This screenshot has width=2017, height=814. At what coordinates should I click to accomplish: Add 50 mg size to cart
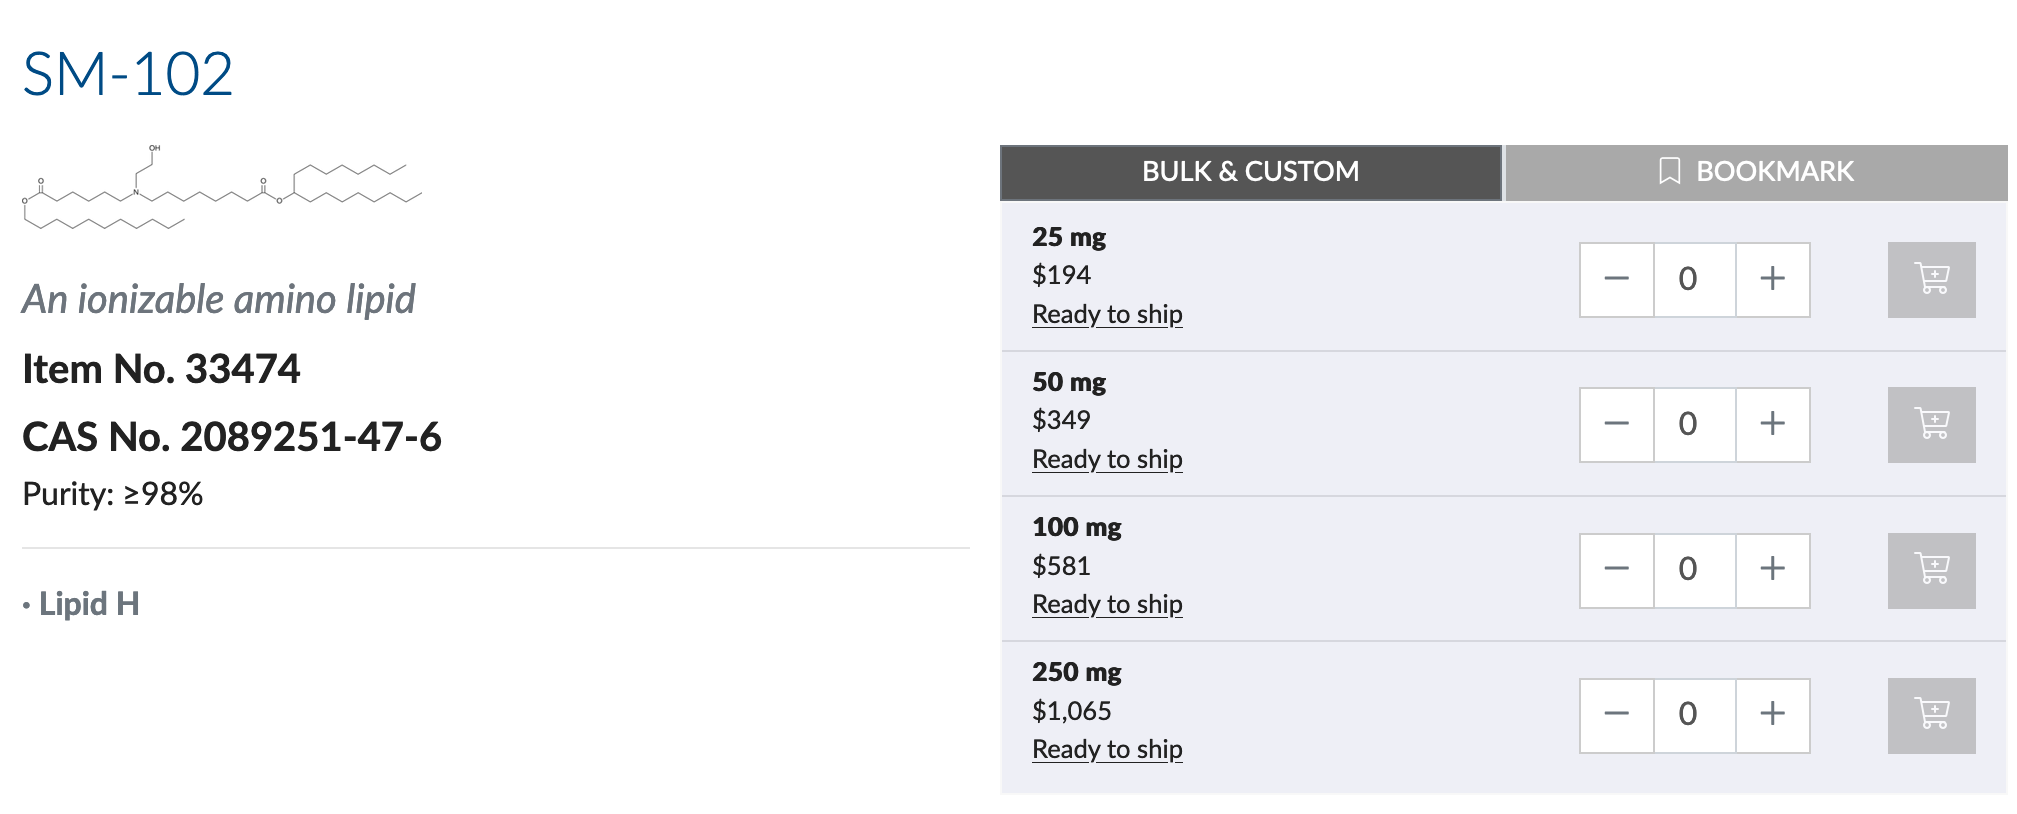coord(1931,425)
